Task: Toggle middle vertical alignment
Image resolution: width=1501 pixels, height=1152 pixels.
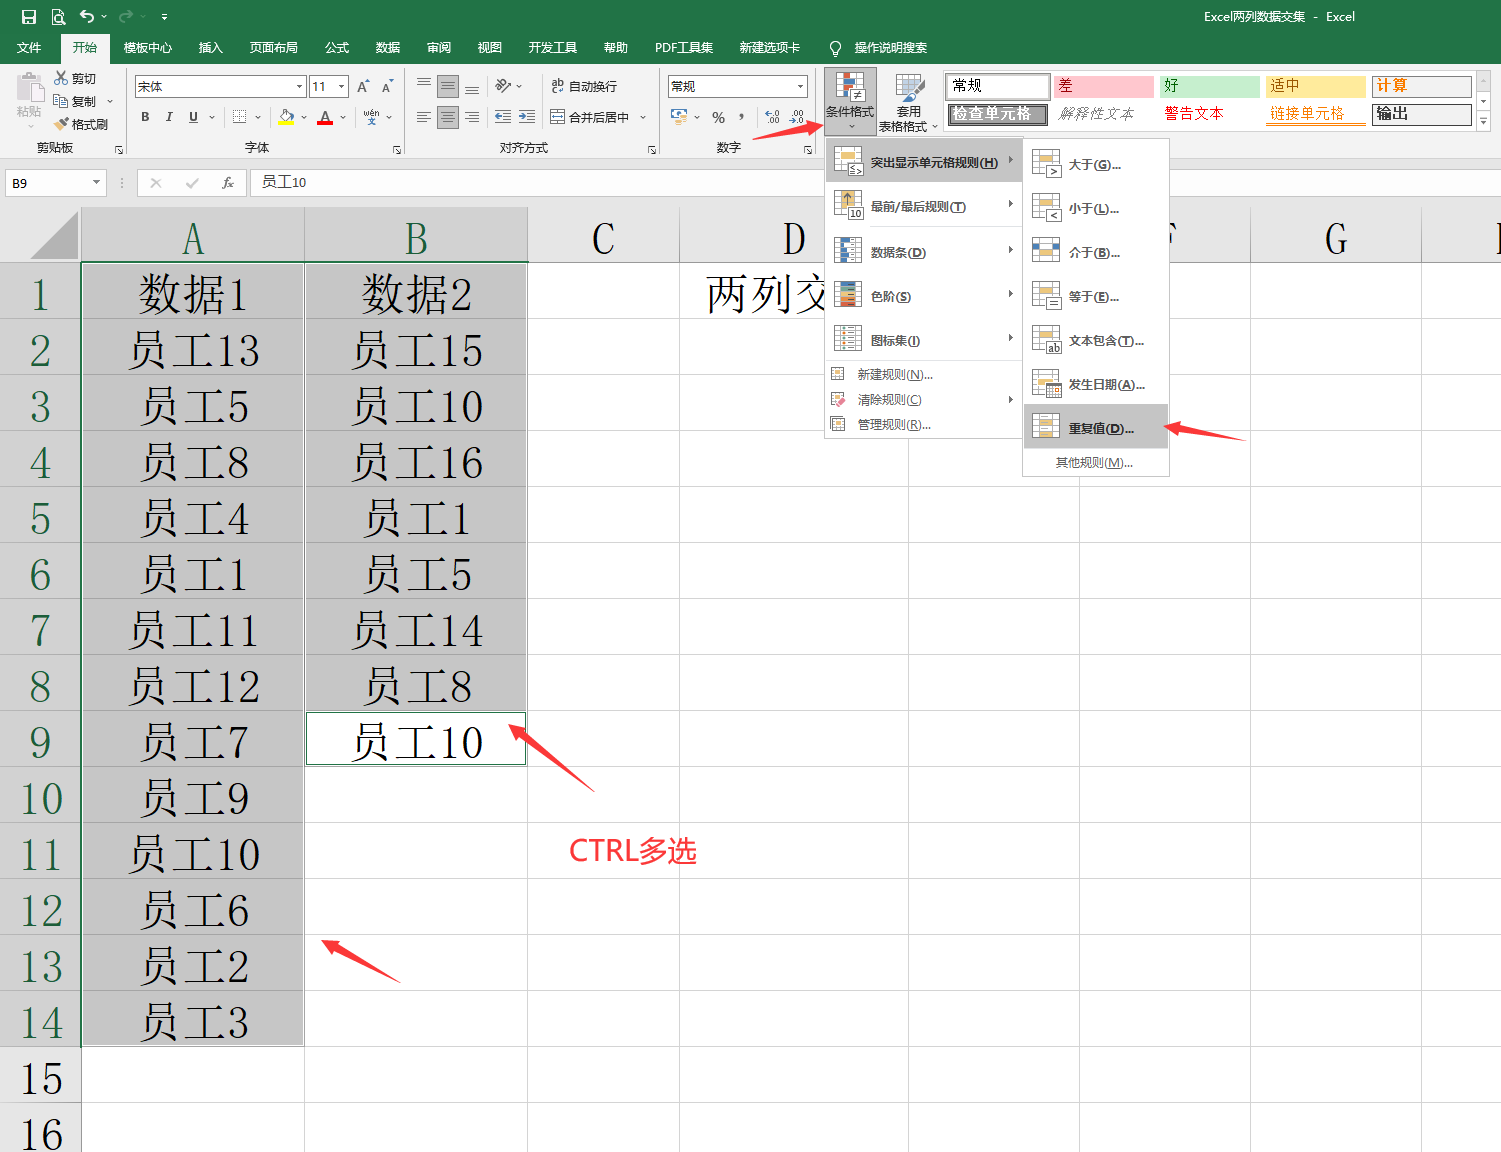Action: pyautogui.click(x=448, y=86)
